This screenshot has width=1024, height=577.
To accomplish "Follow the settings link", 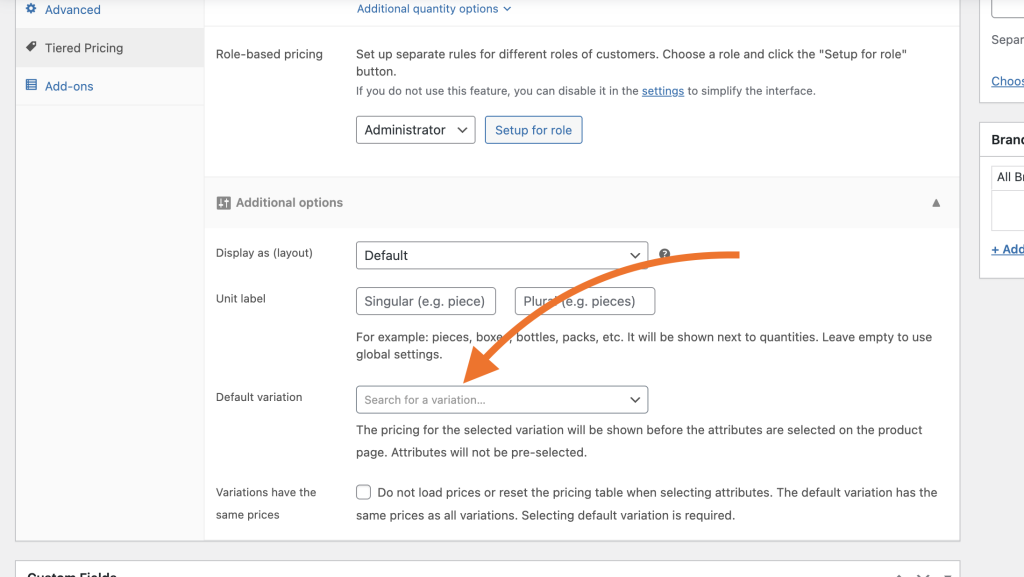I will tap(663, 91).
